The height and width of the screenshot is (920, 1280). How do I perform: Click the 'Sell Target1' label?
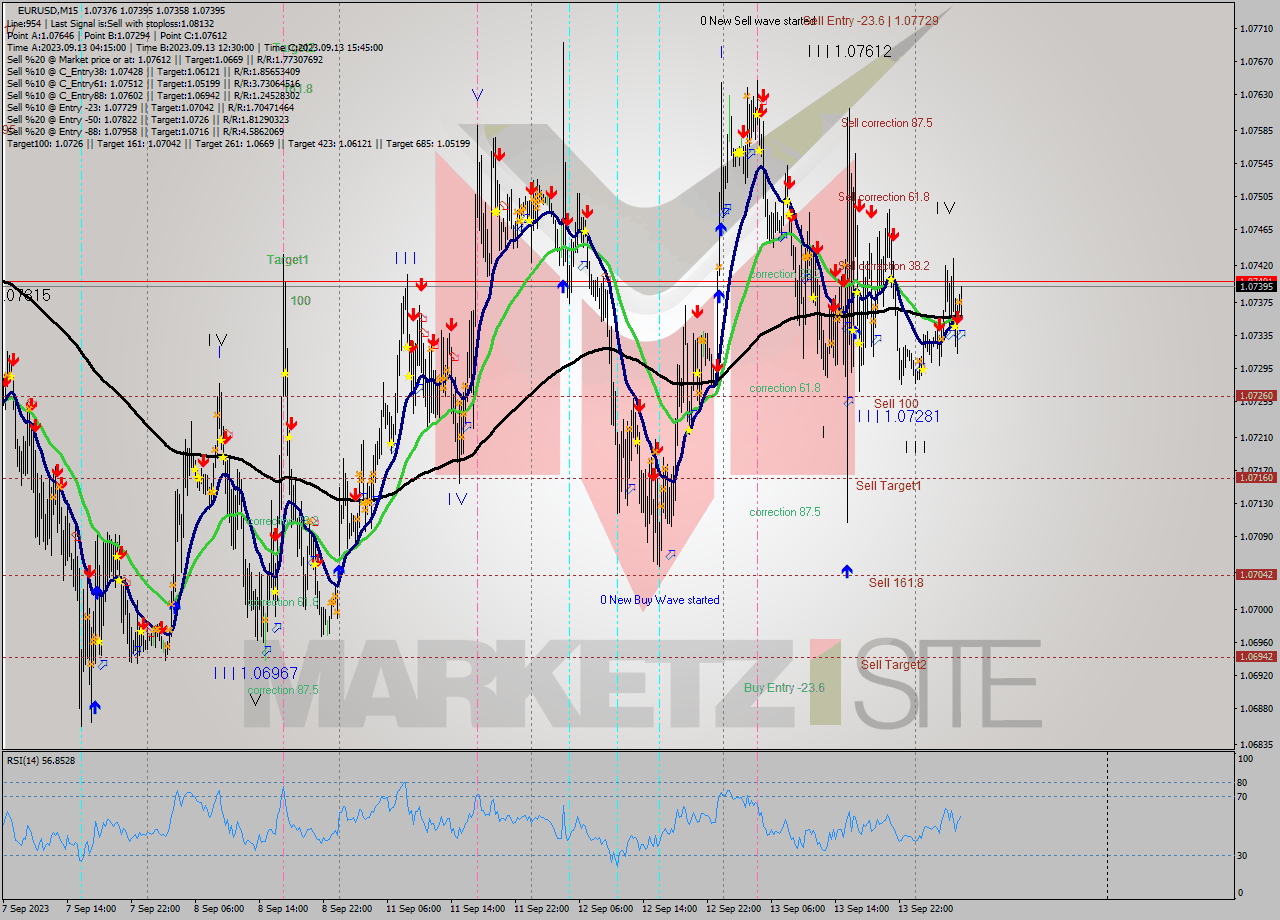coord(889,486)
